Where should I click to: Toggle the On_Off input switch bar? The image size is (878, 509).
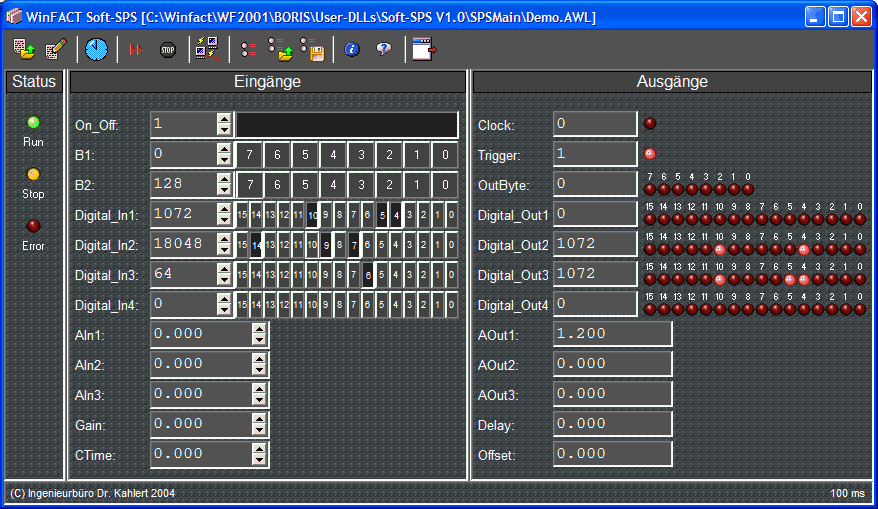pos(347,124)
